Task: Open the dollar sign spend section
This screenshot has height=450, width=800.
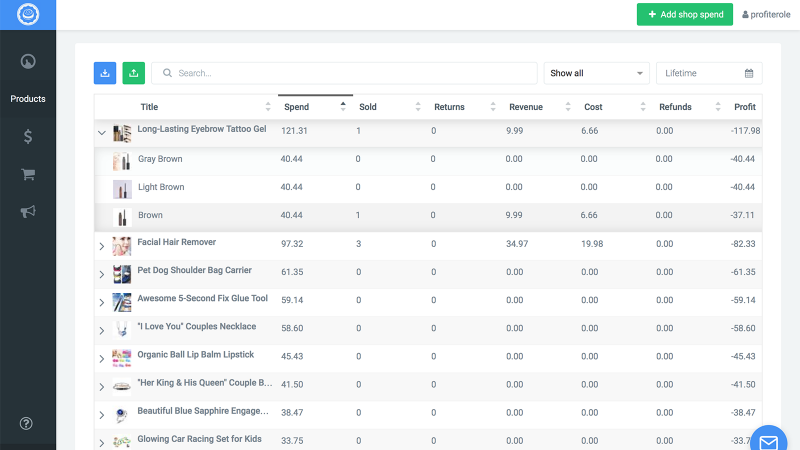Action: [28, 136]
